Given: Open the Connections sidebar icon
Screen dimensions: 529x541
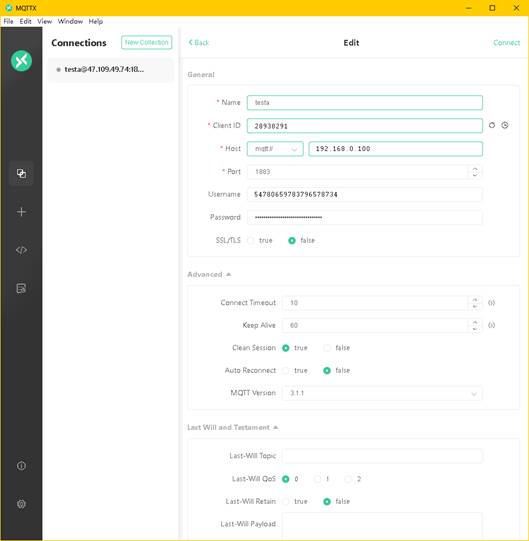Looking at the screenshot, I should click(21, 173).
